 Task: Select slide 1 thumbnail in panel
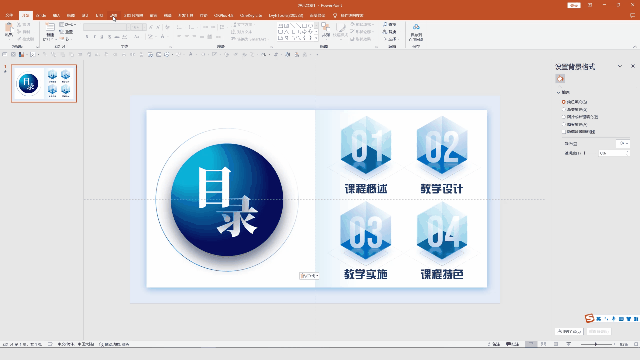point(44,83)
